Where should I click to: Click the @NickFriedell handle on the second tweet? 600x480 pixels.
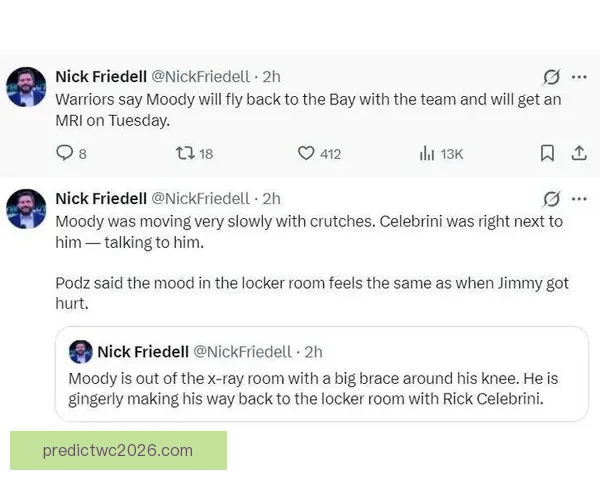coord(200,198)
